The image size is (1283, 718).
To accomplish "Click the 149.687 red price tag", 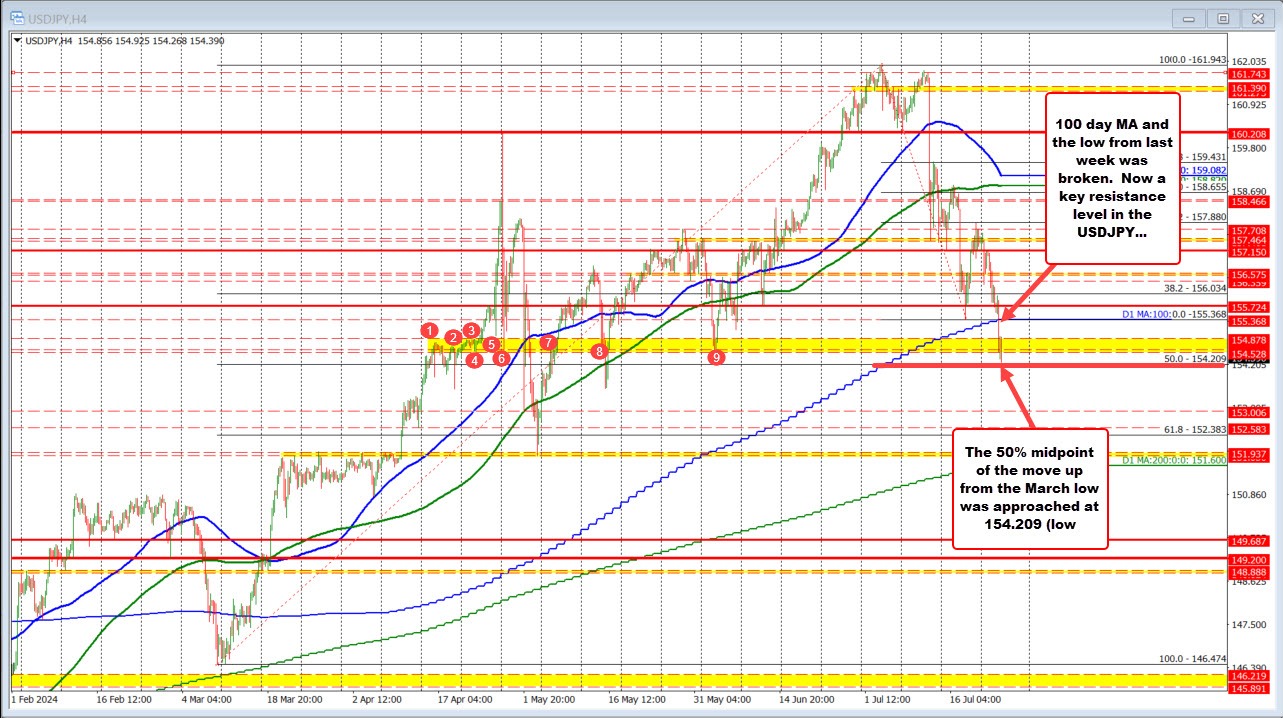I will click(1249, 540).
